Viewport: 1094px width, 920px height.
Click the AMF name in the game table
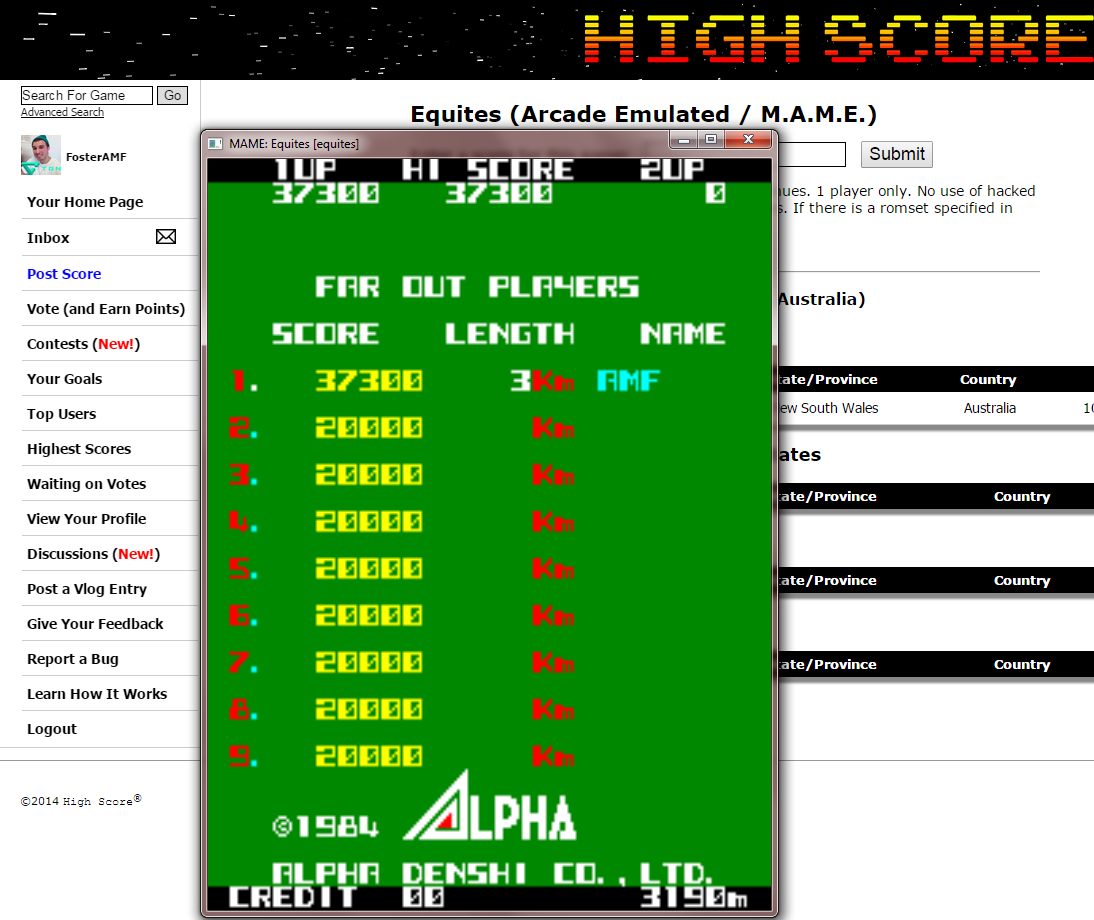[628, 381]
